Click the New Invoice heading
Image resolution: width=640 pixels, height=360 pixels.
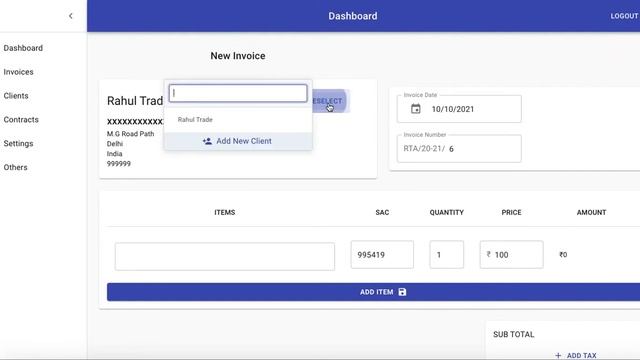[x=238, y=56]
